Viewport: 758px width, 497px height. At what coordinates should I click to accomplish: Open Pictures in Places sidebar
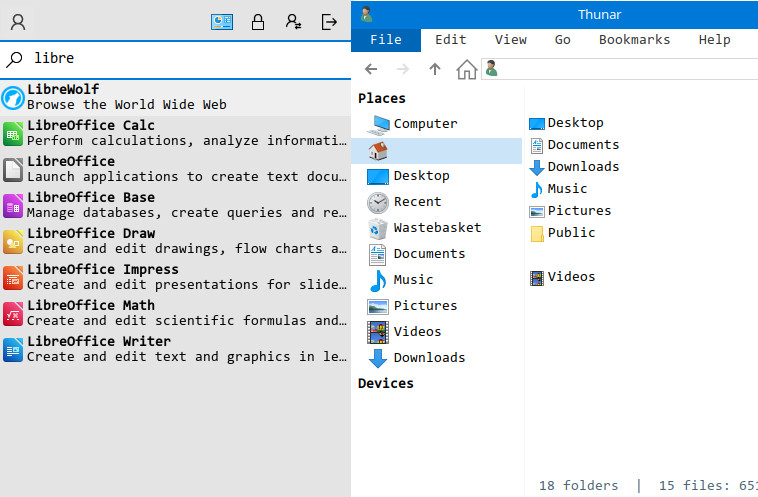click(437, 306)
